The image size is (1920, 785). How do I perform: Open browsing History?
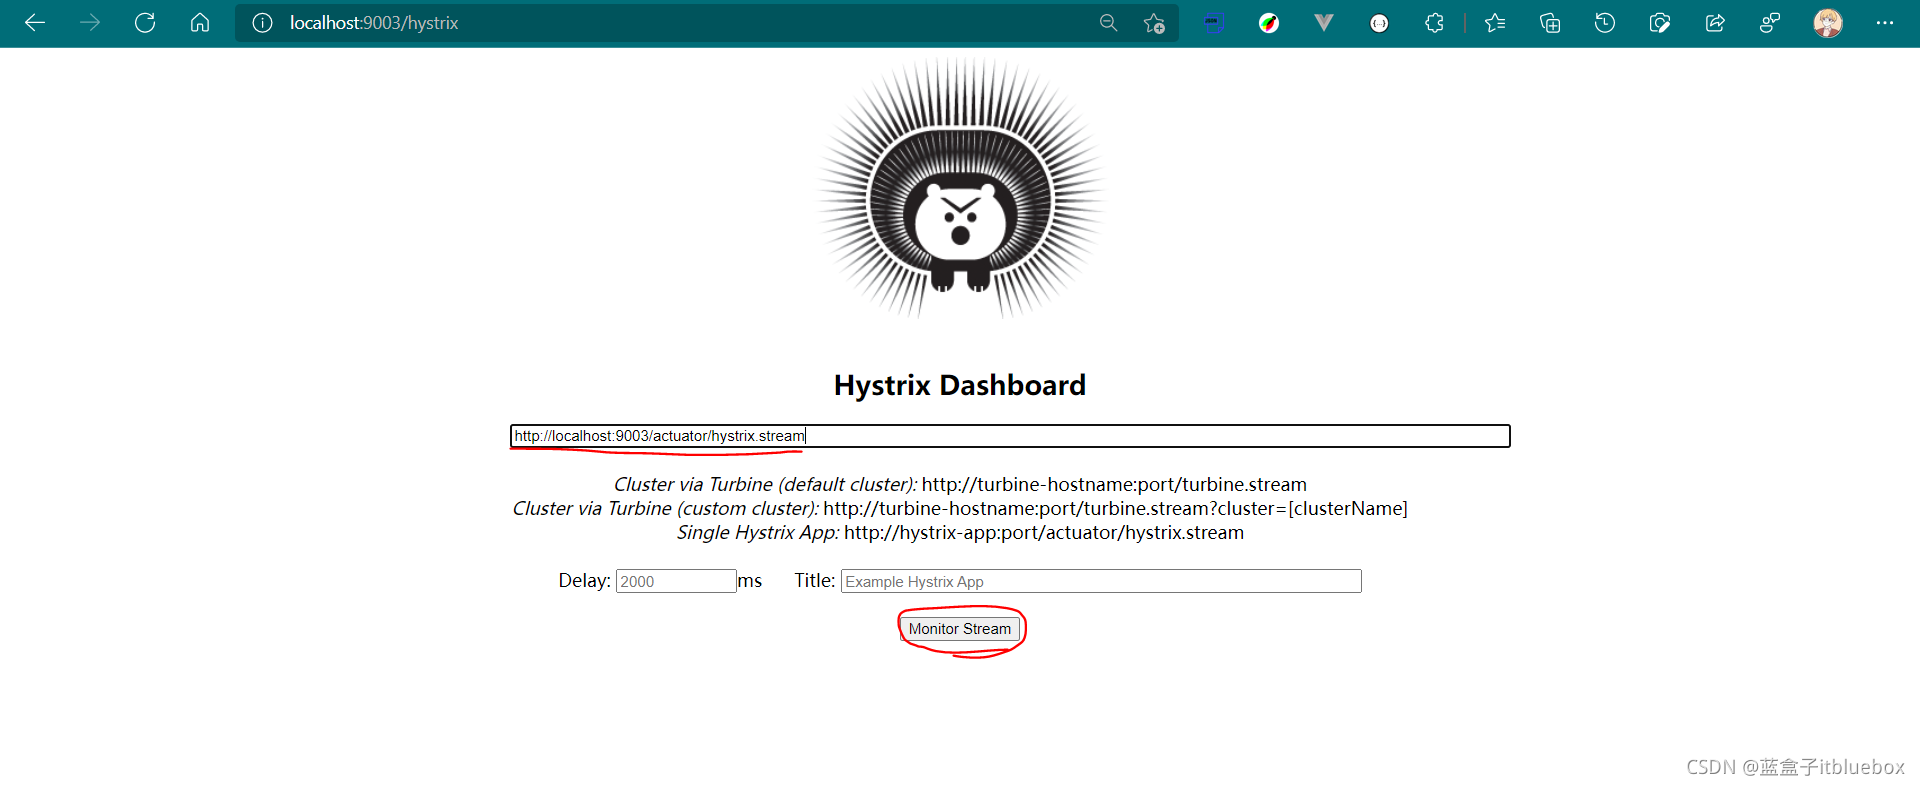(x=1605, y=23)
